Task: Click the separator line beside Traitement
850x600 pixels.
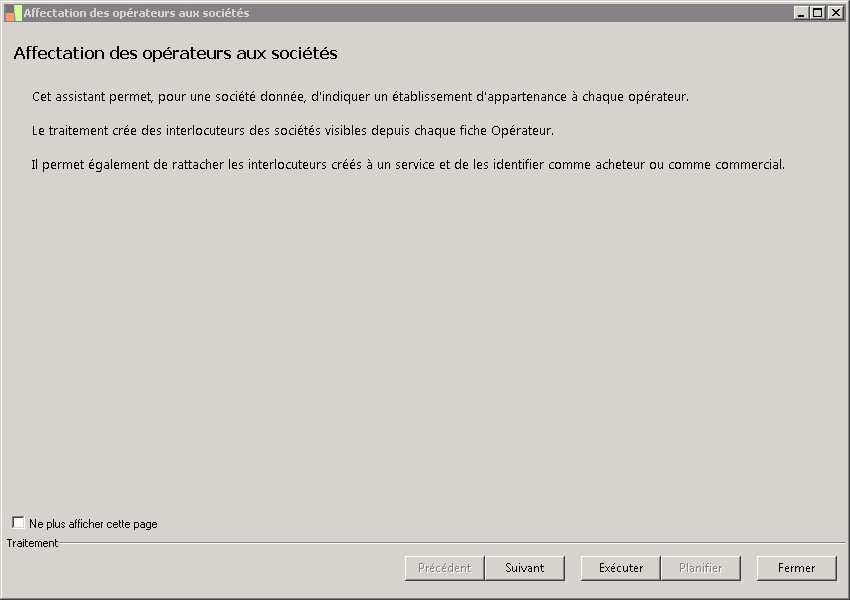Action: coord(450,543)
